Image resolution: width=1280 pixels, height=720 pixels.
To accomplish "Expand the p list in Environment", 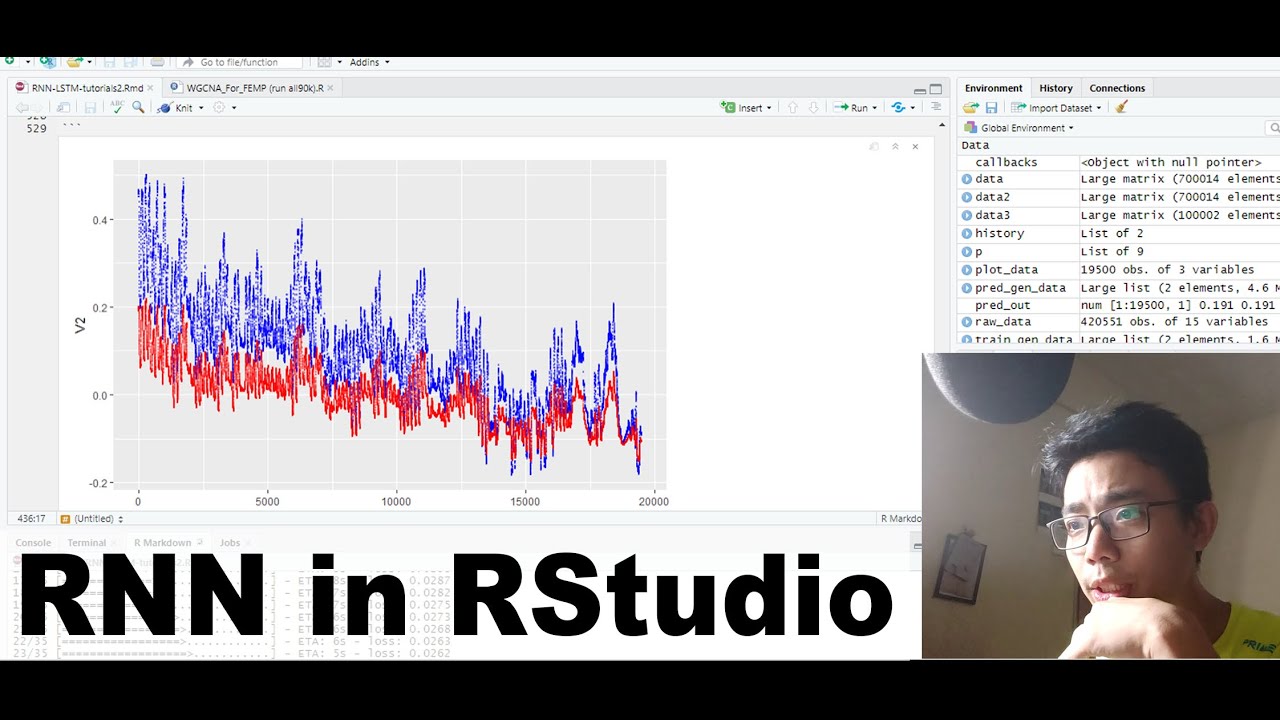I will pyautogui.click(x=967, y=251).
